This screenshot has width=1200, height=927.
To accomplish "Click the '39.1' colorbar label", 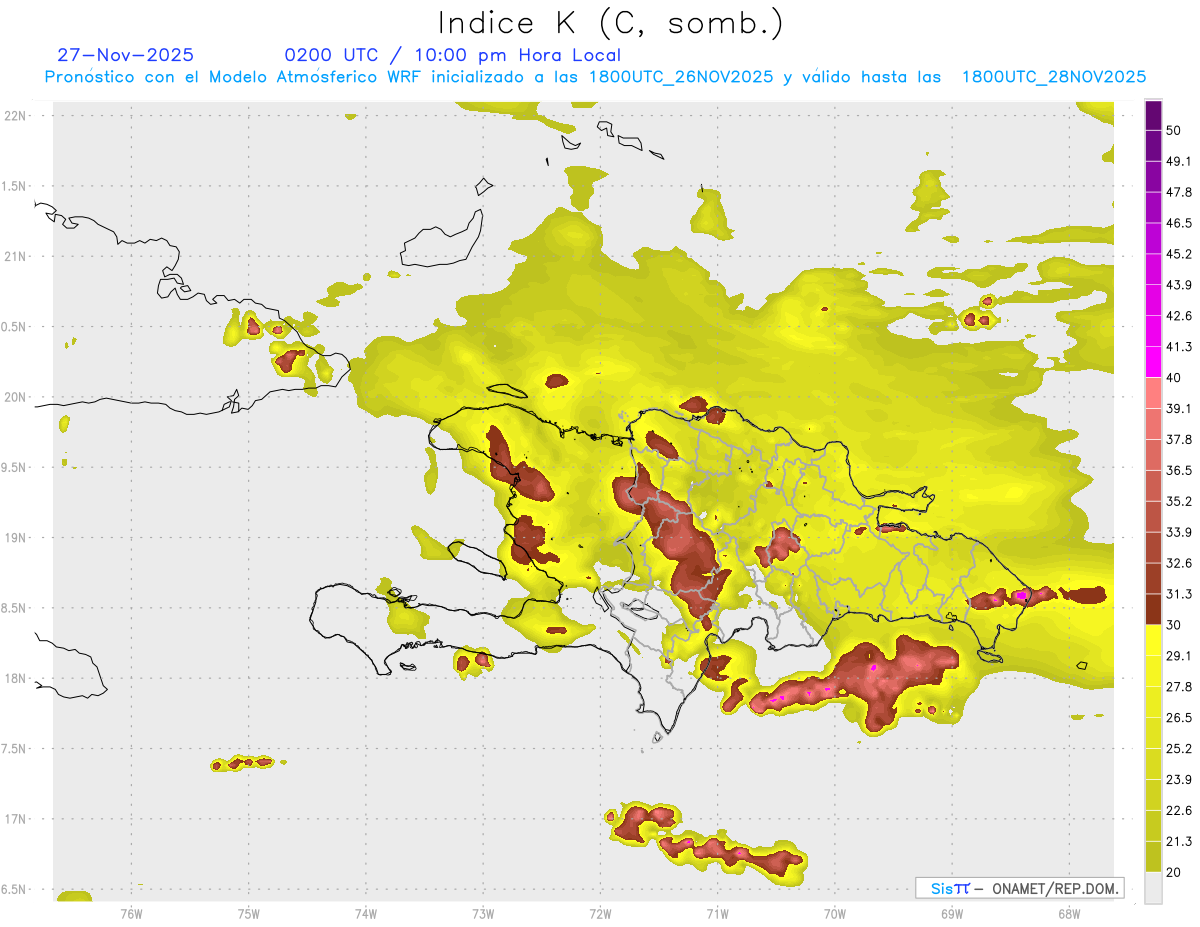I will [1178, 409].
